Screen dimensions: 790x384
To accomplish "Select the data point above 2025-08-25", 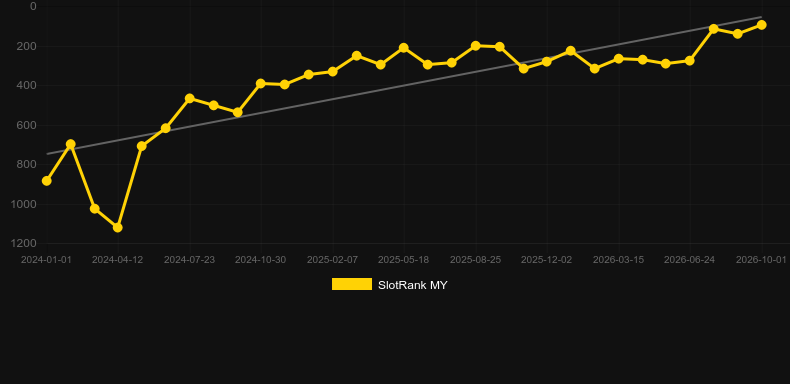I will point(476,46).
